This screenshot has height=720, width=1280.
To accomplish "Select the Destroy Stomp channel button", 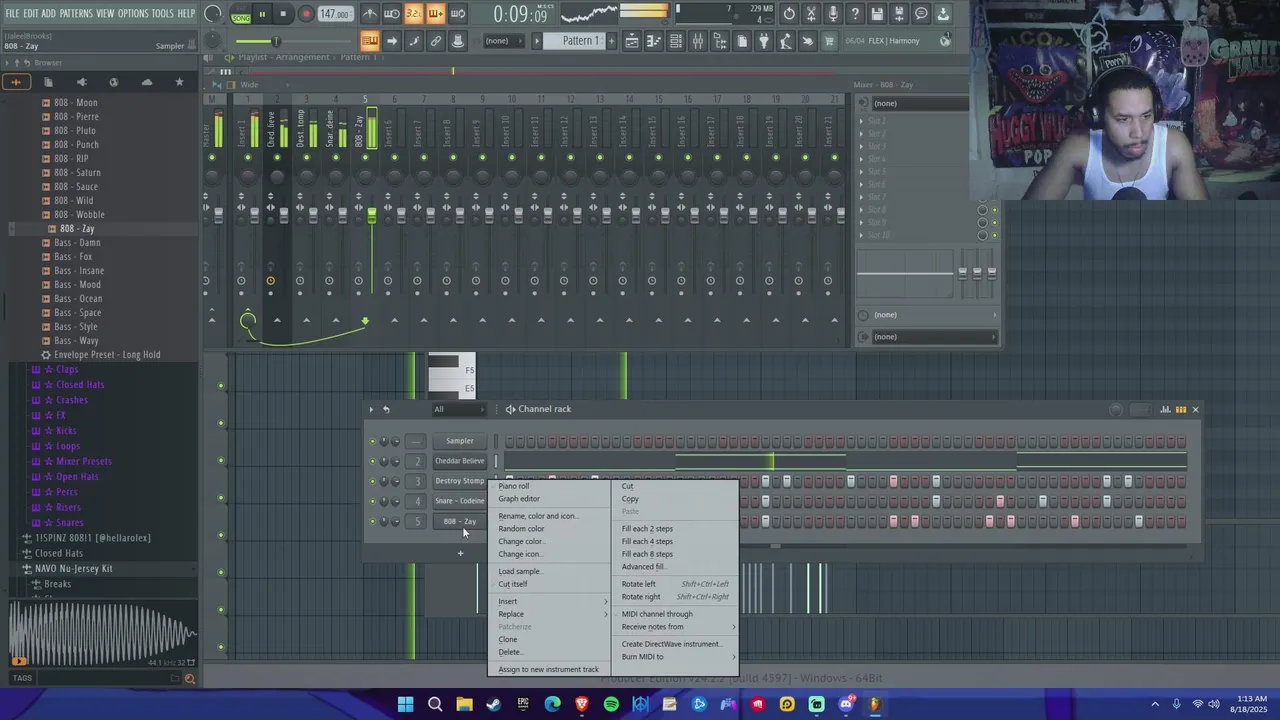I will click(x=459, y=481).
